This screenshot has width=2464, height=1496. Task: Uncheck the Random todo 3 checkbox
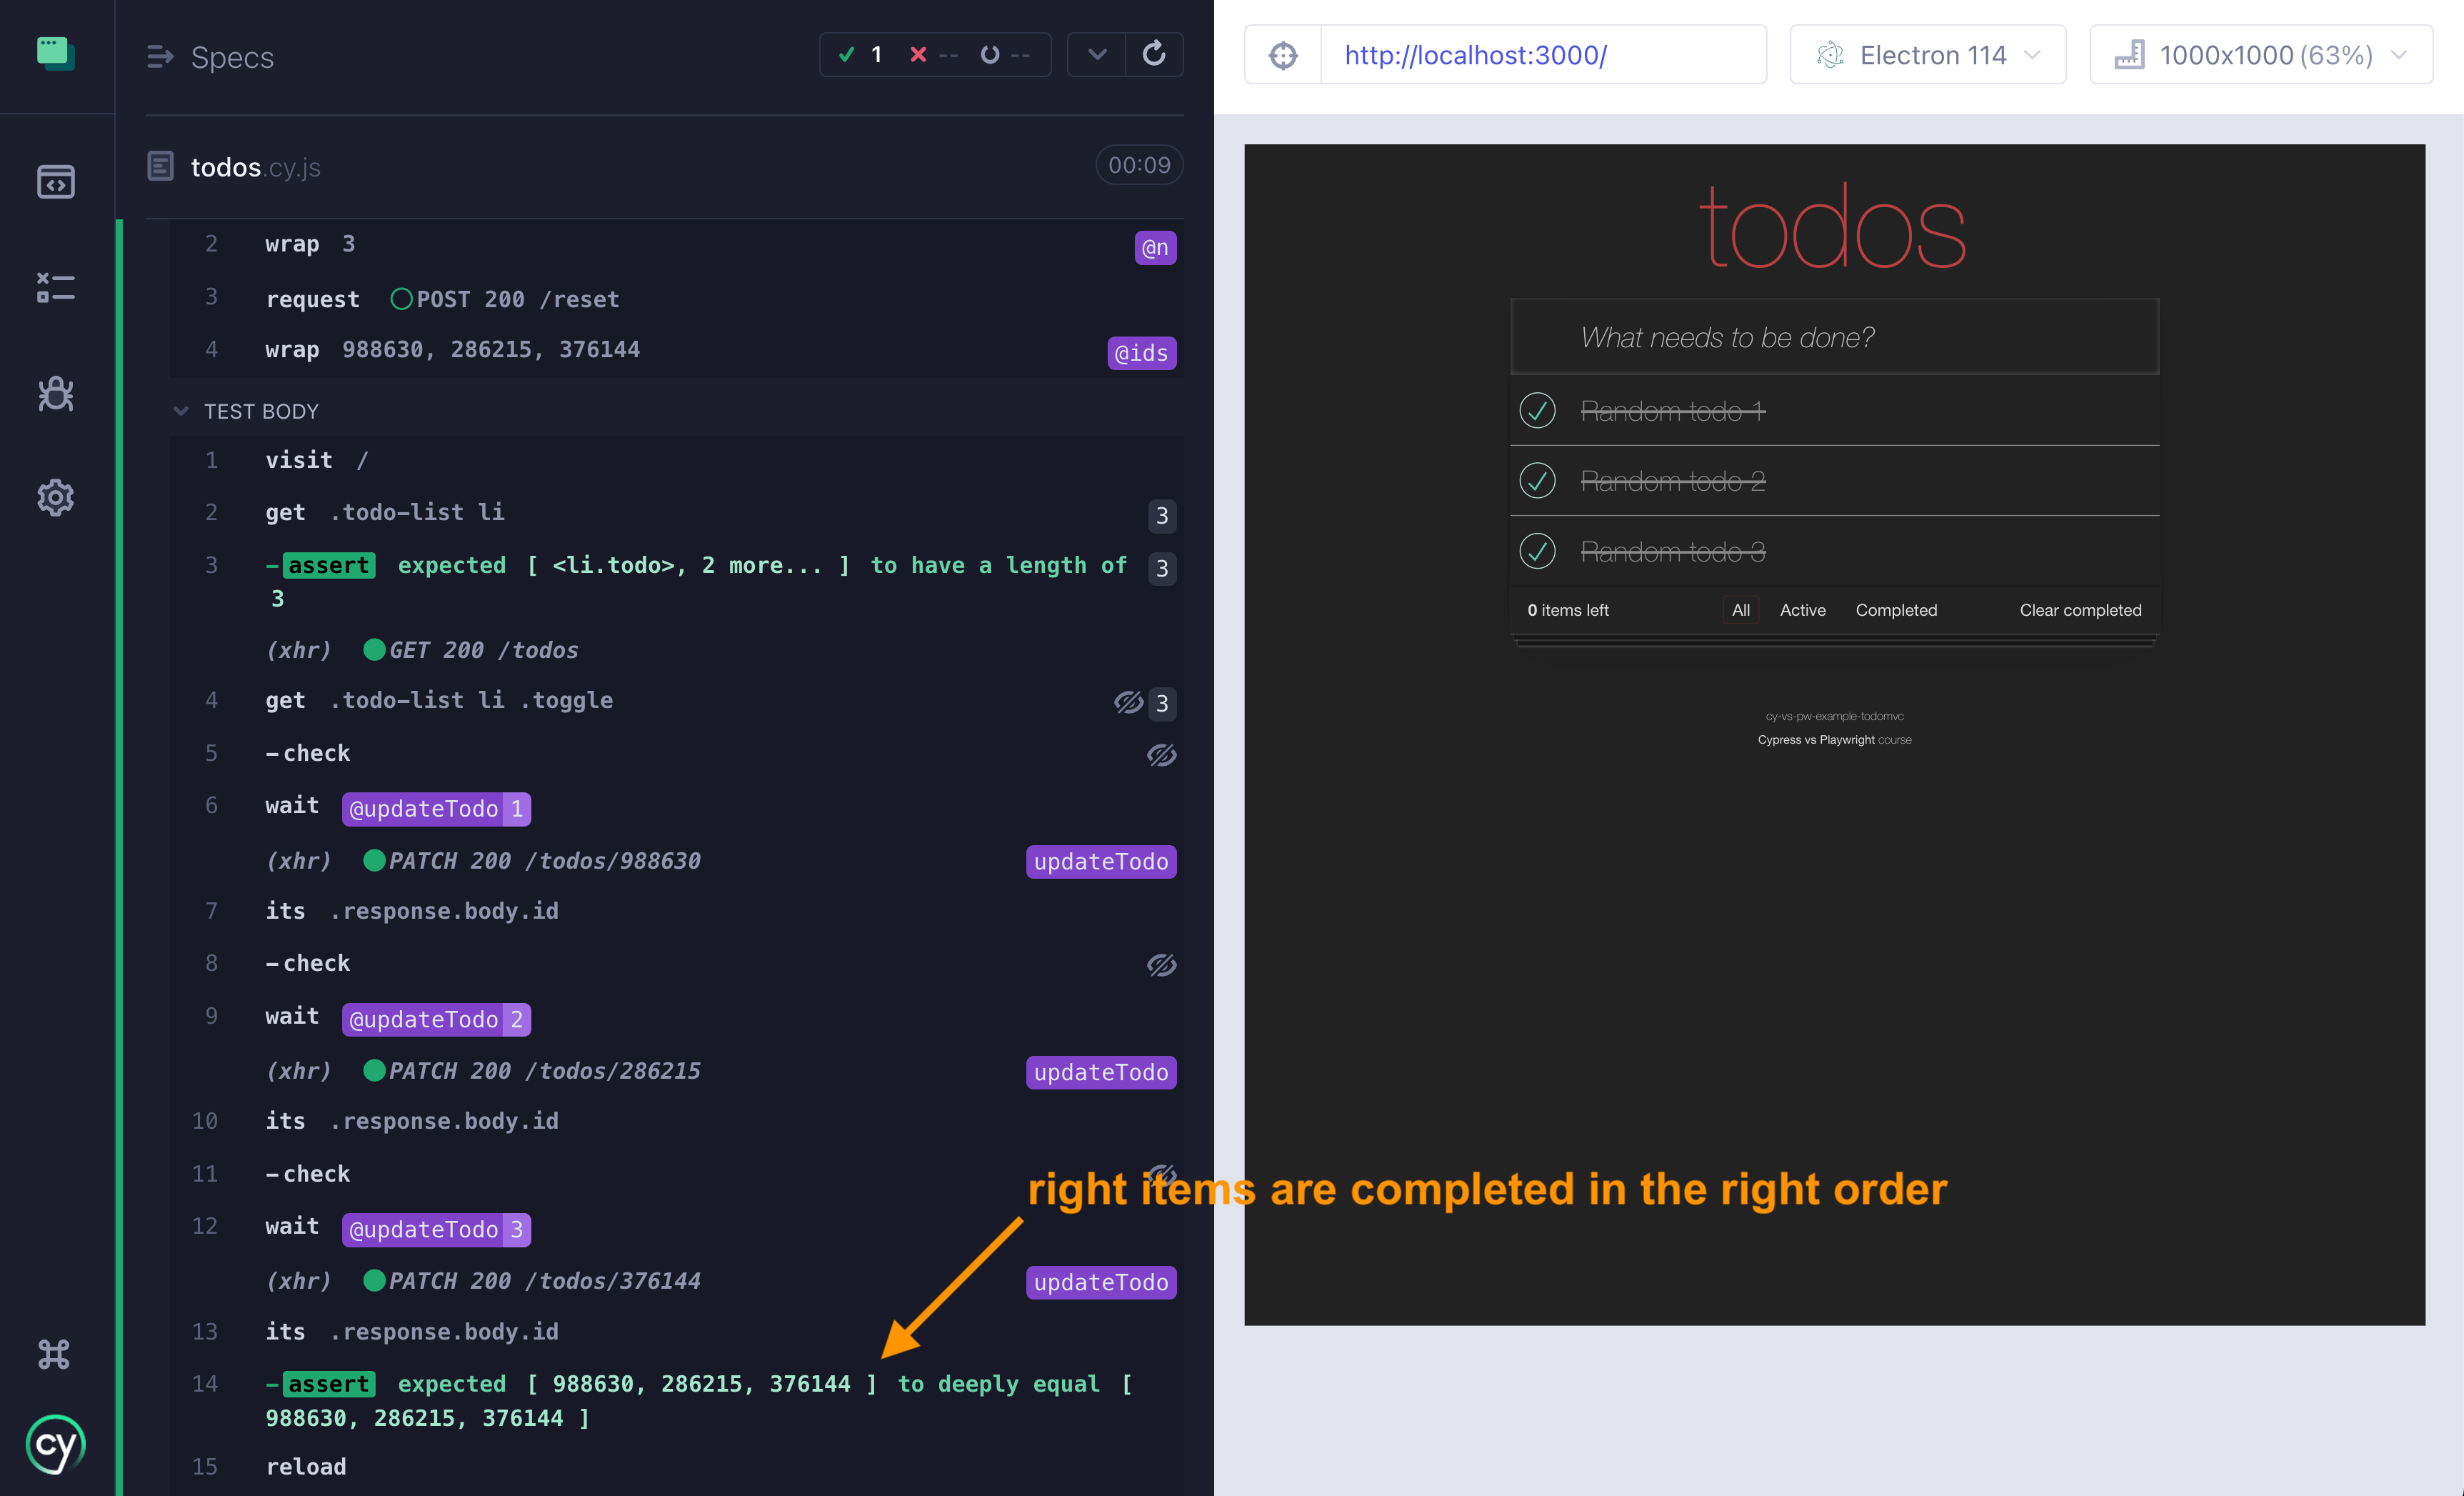click(1537, 551)
